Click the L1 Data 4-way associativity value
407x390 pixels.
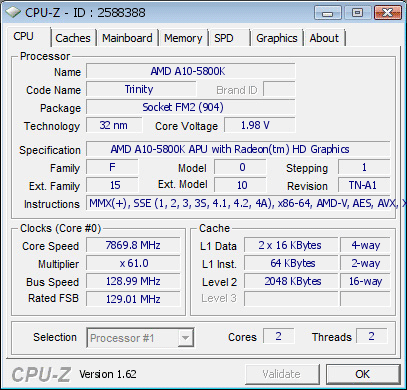pos(365,245)
